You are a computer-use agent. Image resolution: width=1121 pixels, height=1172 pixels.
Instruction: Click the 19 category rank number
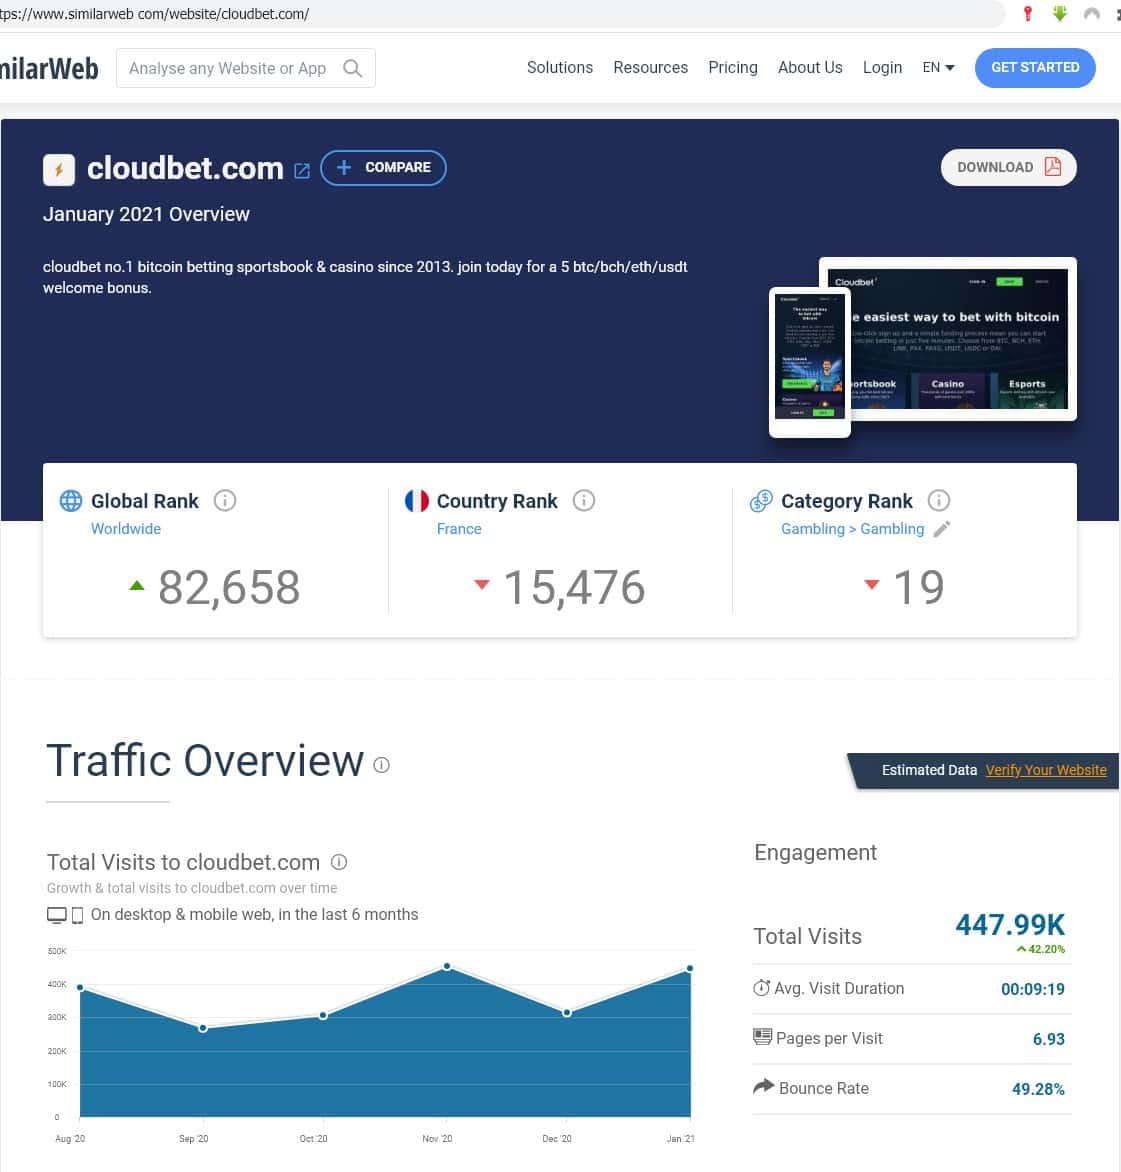[x=918, y=587]
